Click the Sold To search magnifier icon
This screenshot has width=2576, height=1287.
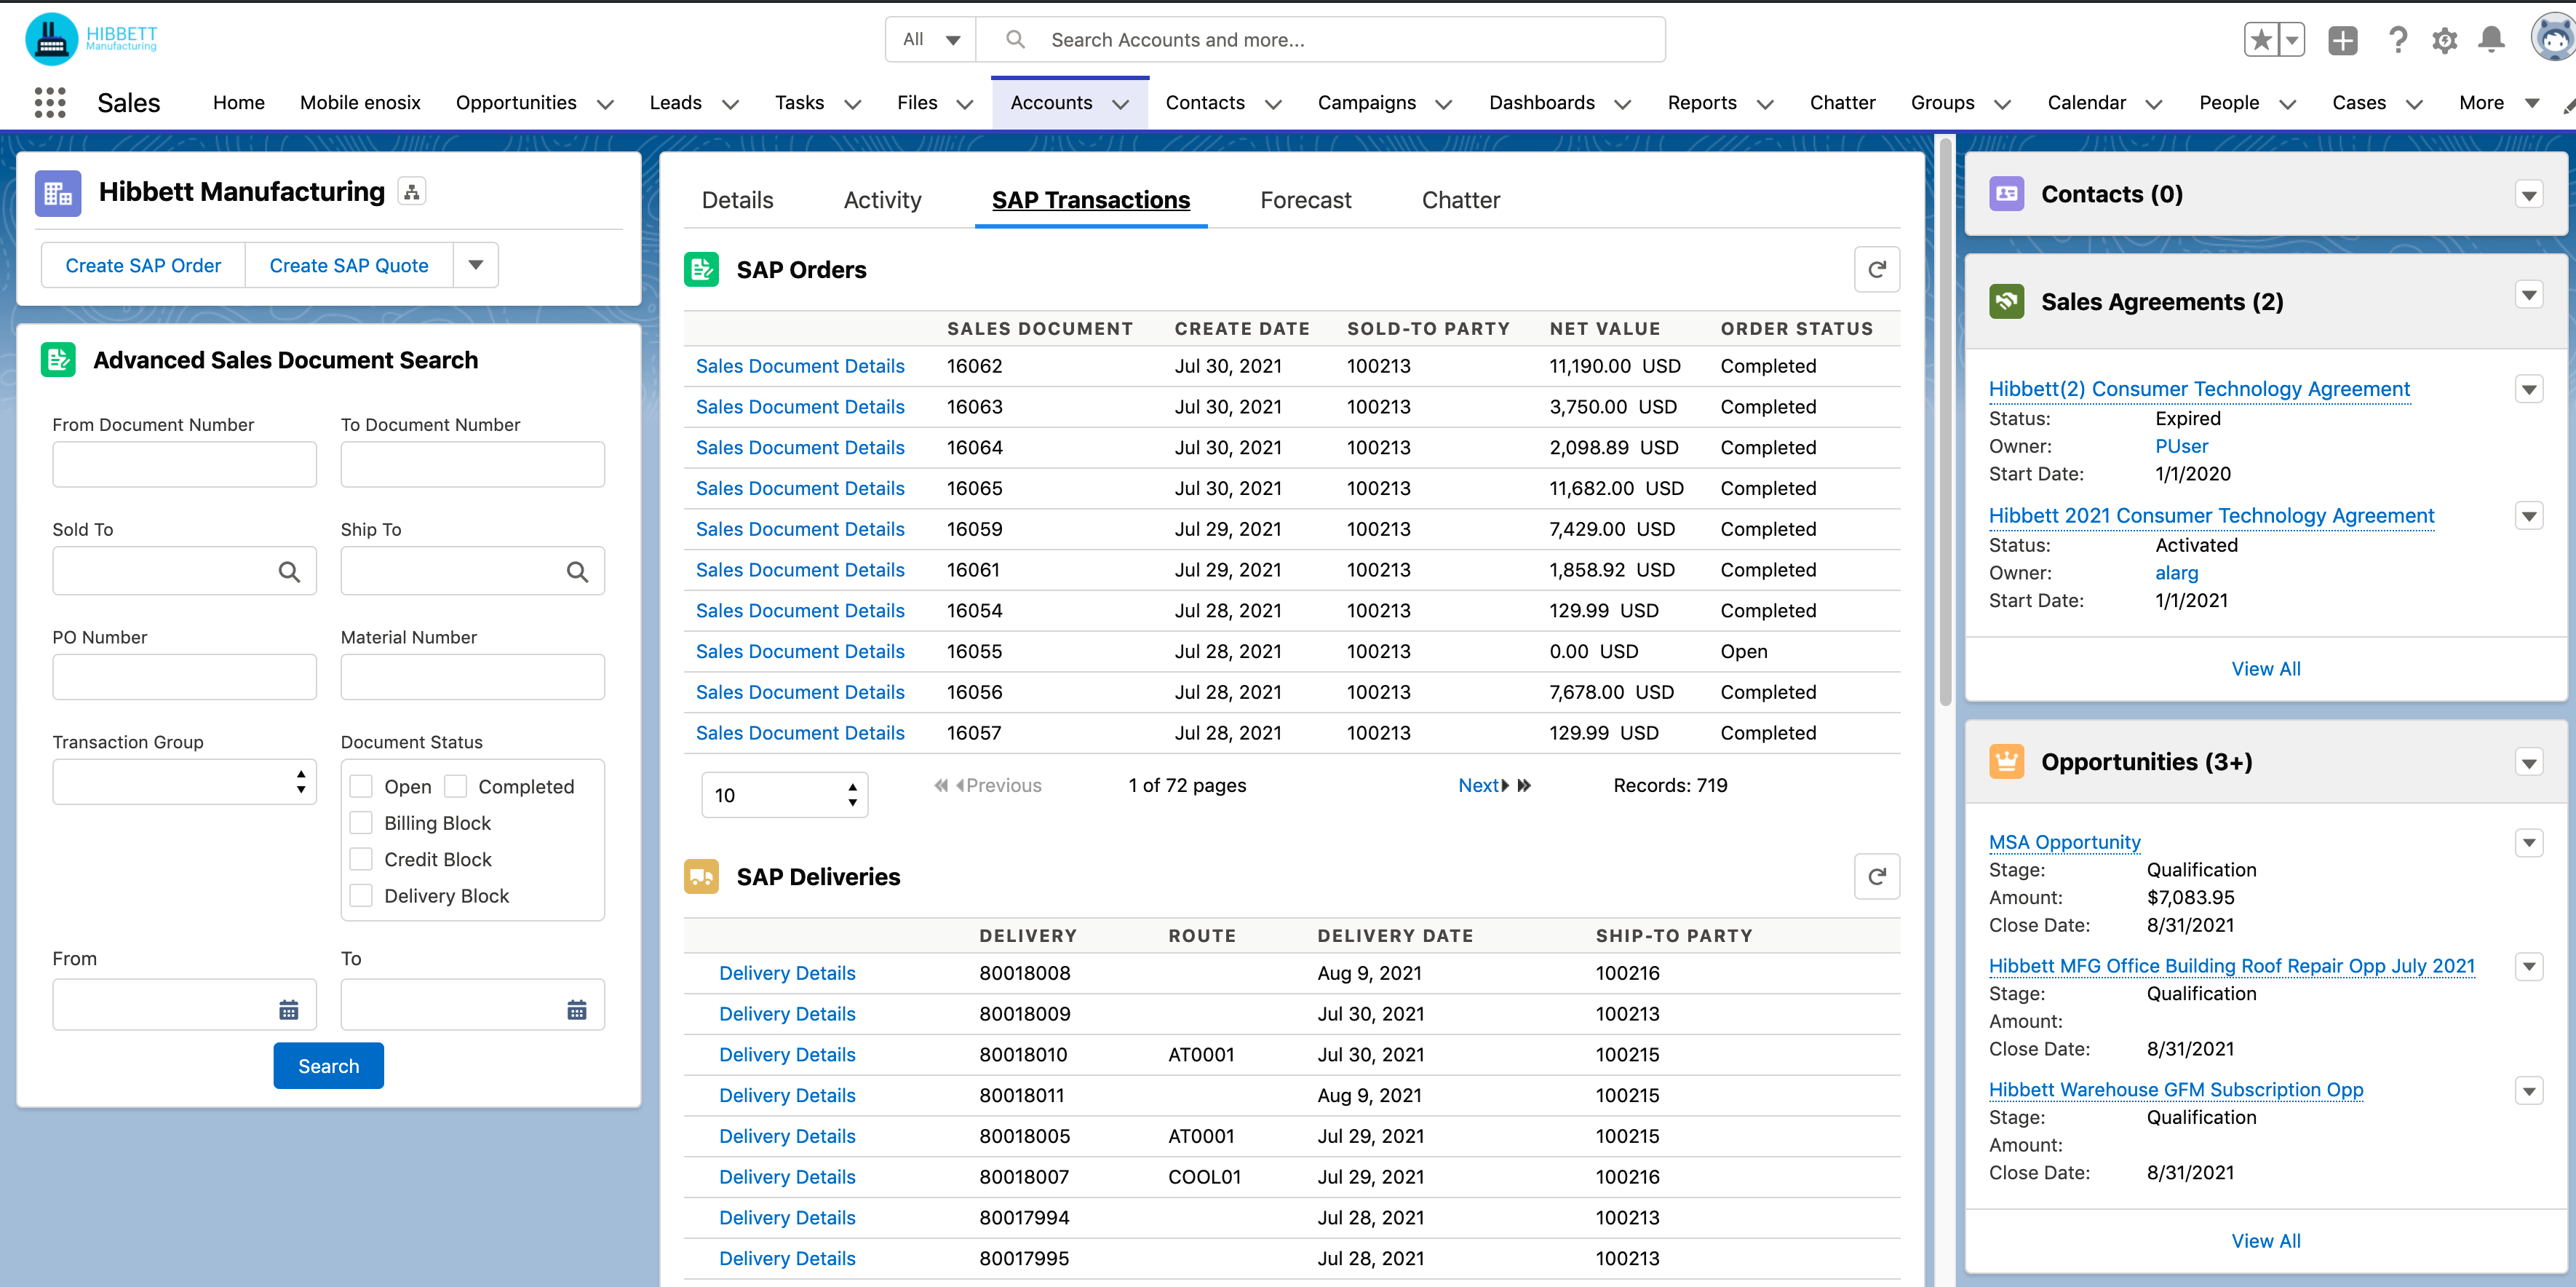(289, 572)
